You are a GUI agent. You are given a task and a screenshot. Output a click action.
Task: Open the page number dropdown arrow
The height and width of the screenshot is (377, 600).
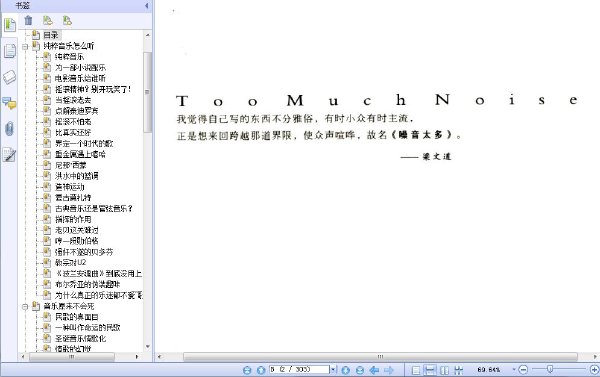click(333, 370)
